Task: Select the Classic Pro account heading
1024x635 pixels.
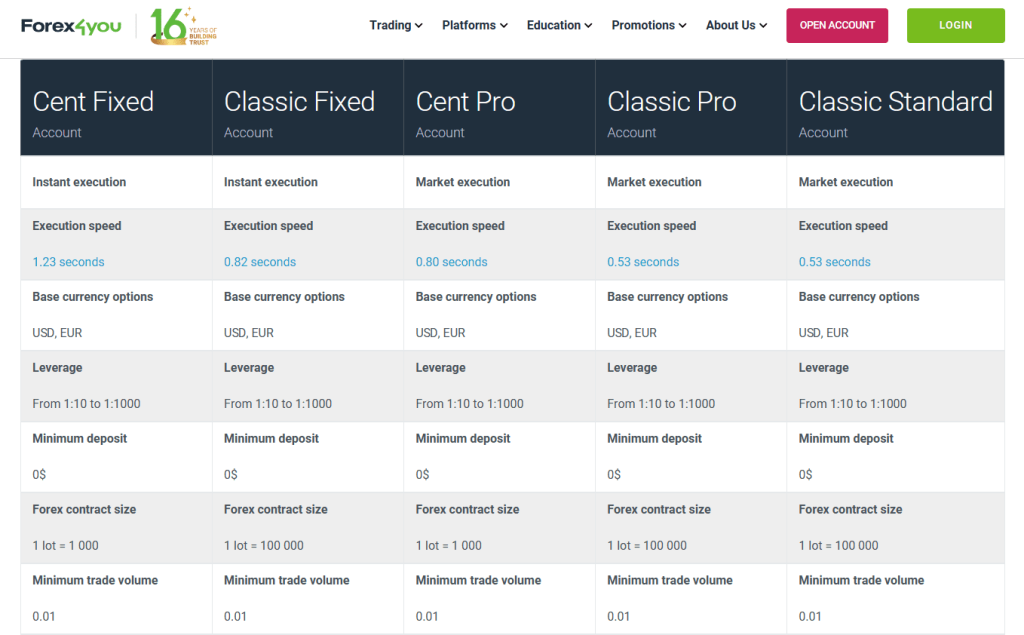Action: (x=672, y=102)
